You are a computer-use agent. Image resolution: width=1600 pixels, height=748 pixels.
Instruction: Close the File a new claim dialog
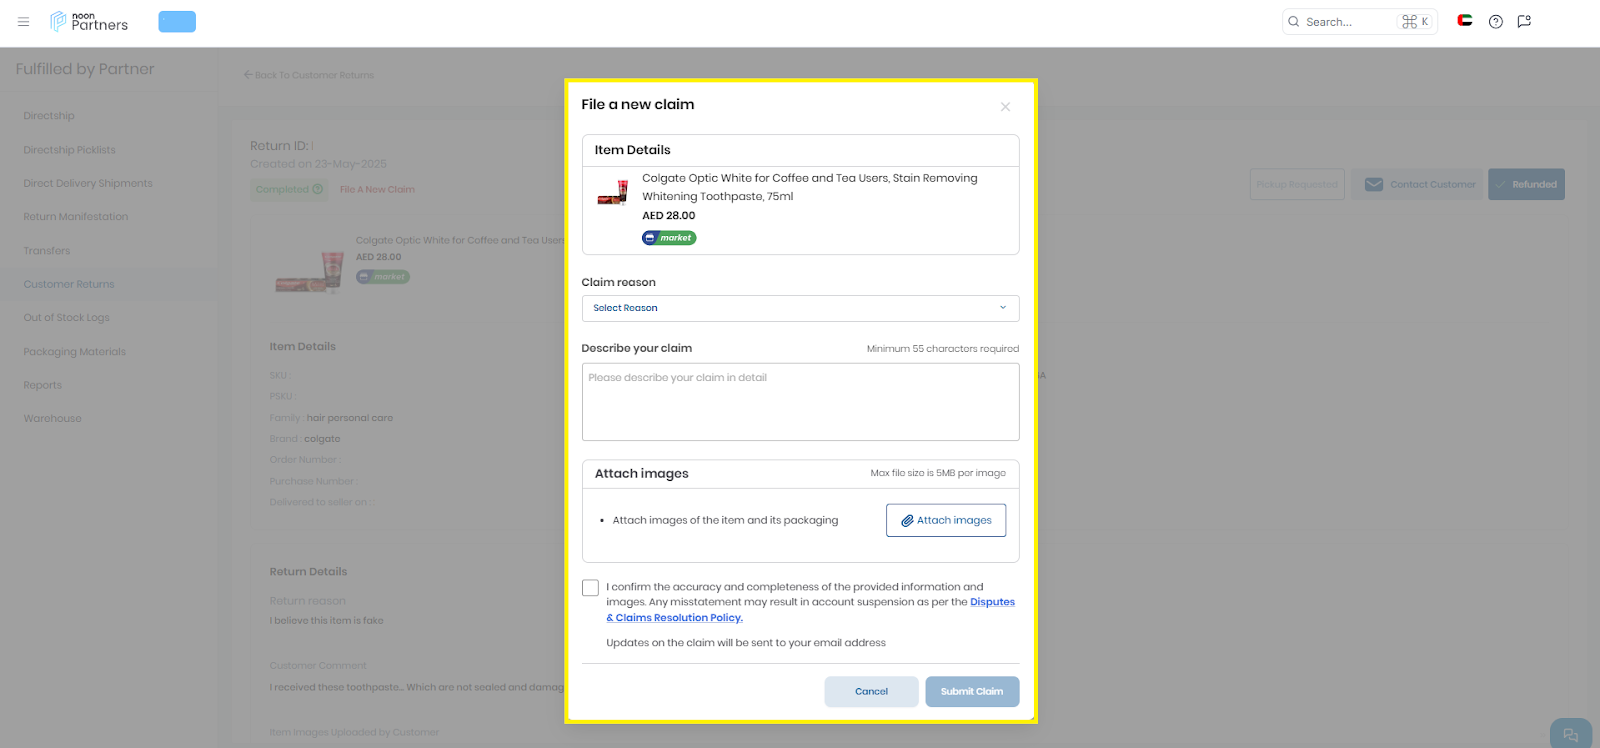1005,107
